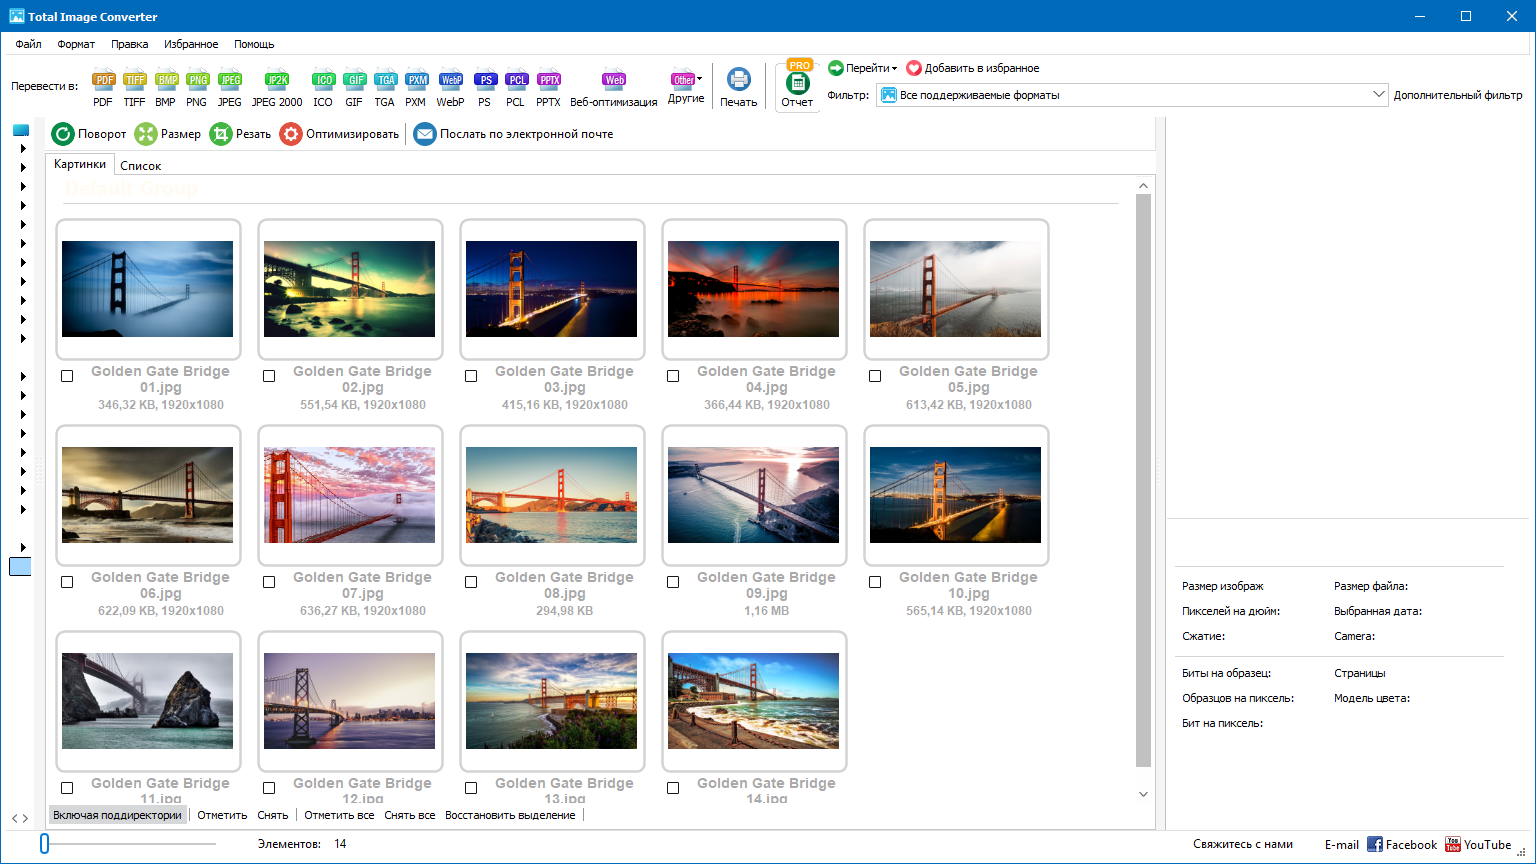Choose the JPEG 2000 converter icon
Image resolution: width=1536 pixels, height=864 pixels.
(x=277, y=81)
